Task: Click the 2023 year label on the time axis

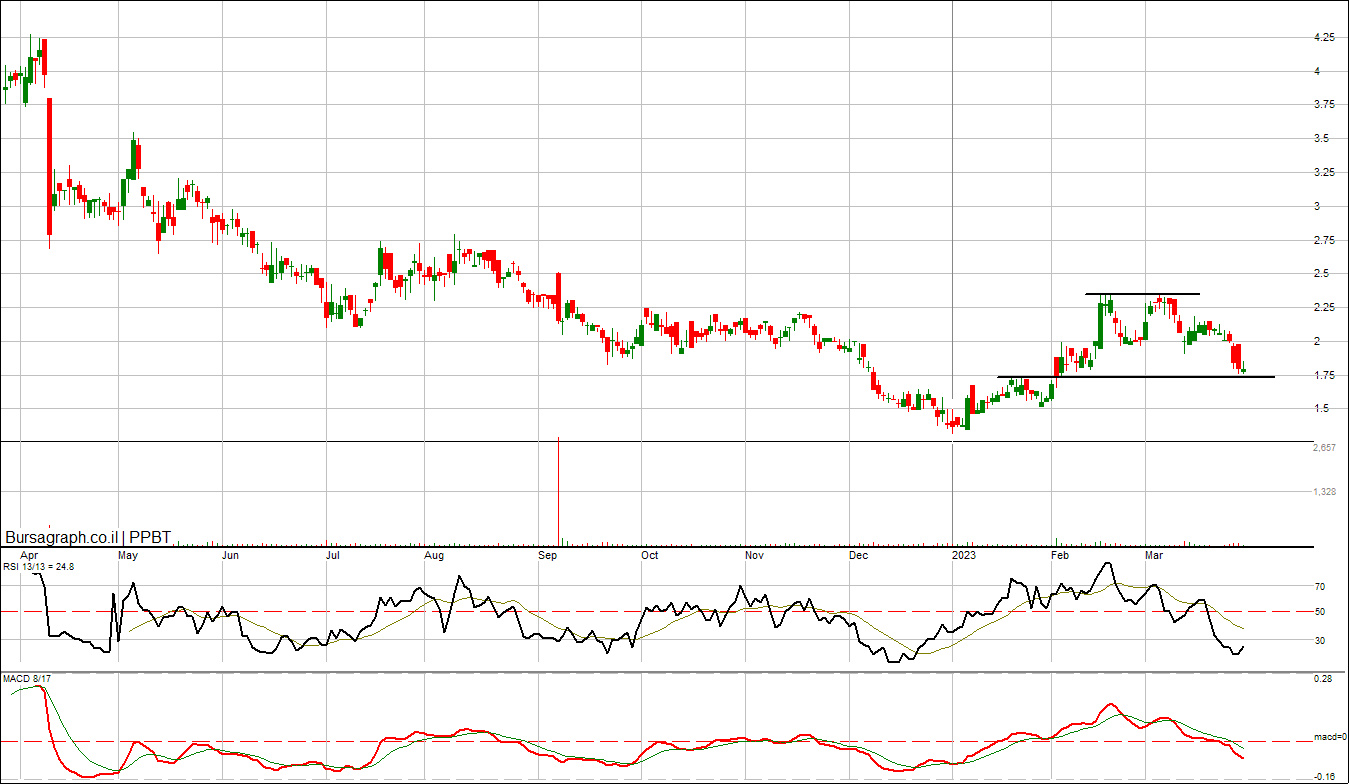Action: click(963, 555)
